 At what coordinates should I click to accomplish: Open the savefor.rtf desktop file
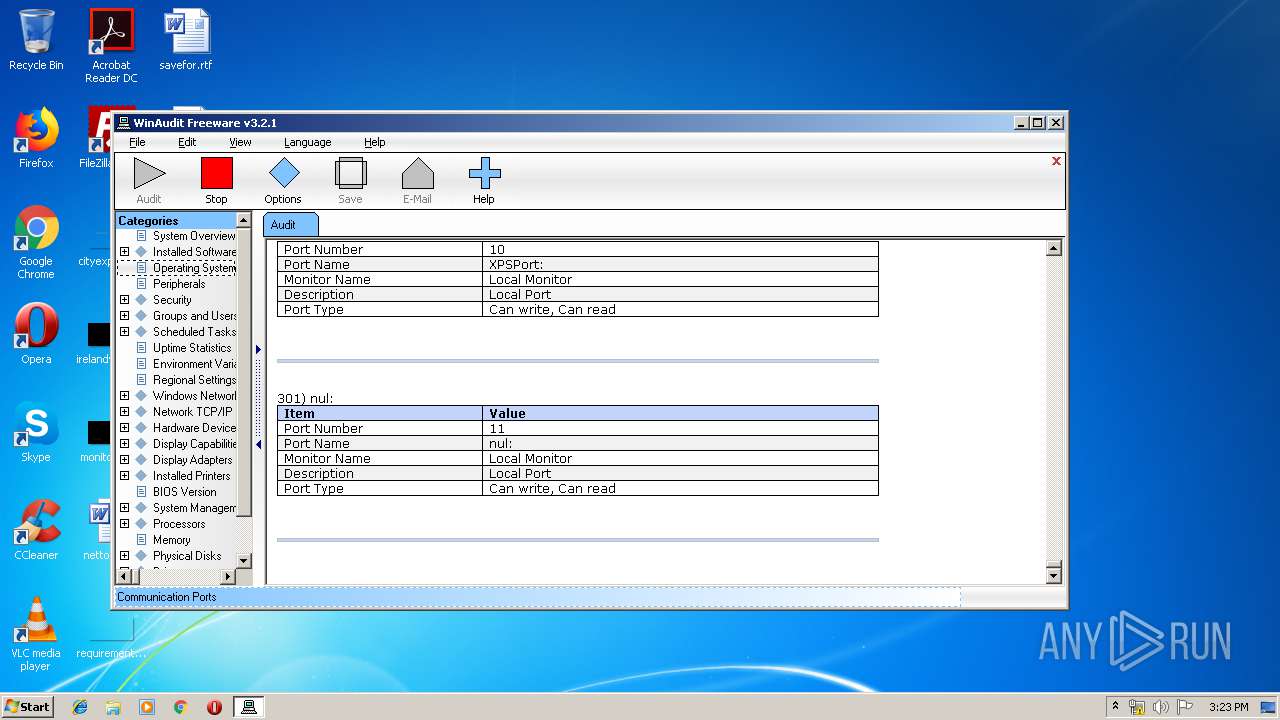186,40
